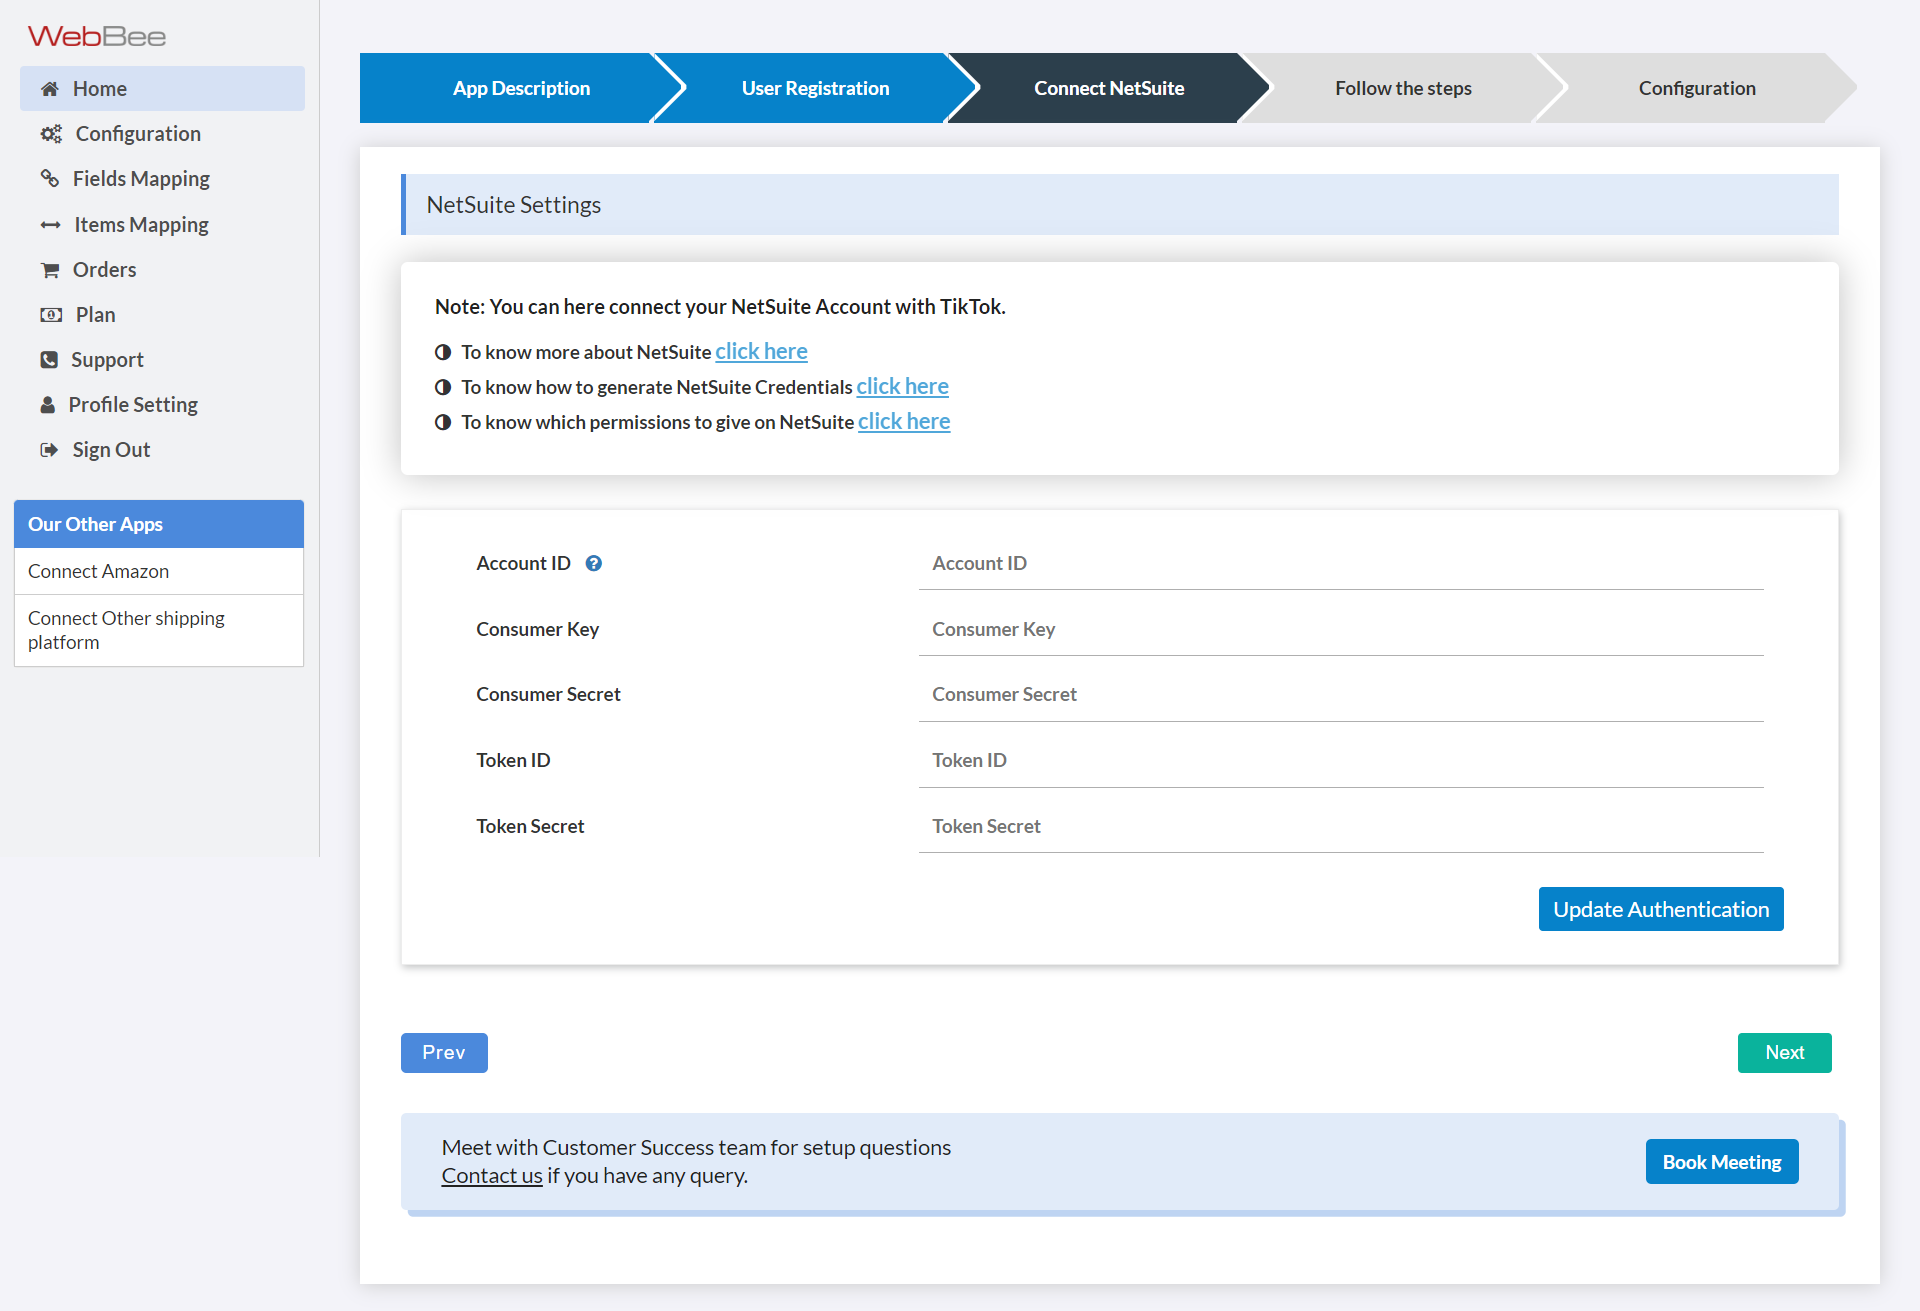Click the Orders shopping cart icon
The image size is (1920, 1311).
50,270
